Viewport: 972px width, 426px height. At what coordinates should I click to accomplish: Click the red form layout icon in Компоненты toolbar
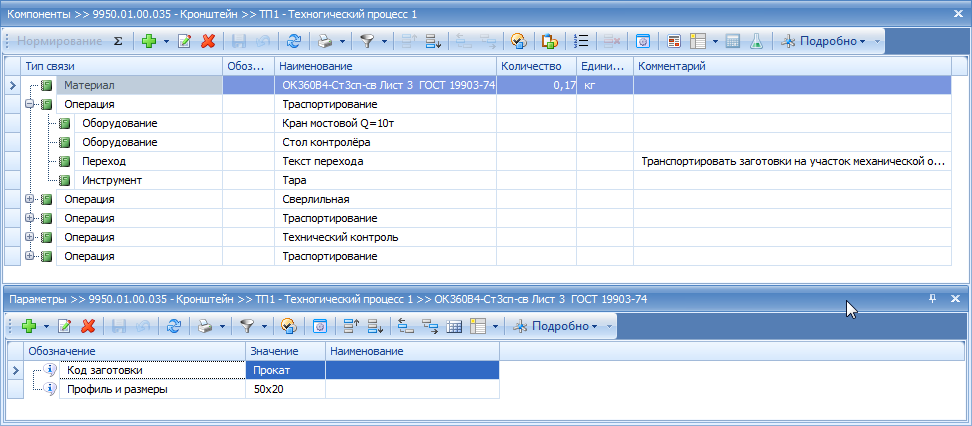click(674, 42)
